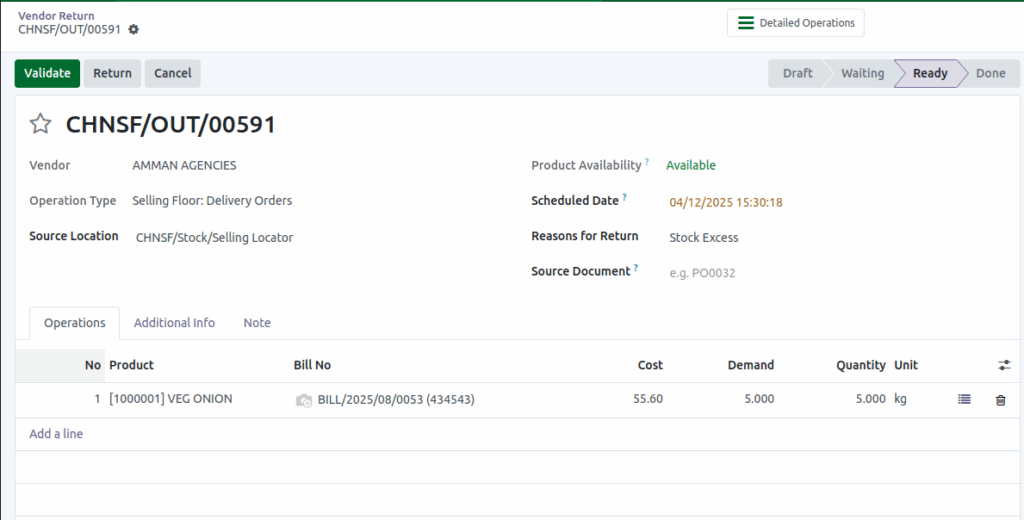
Task: Open Detailed Operations
Action: [x=795, y=23]
